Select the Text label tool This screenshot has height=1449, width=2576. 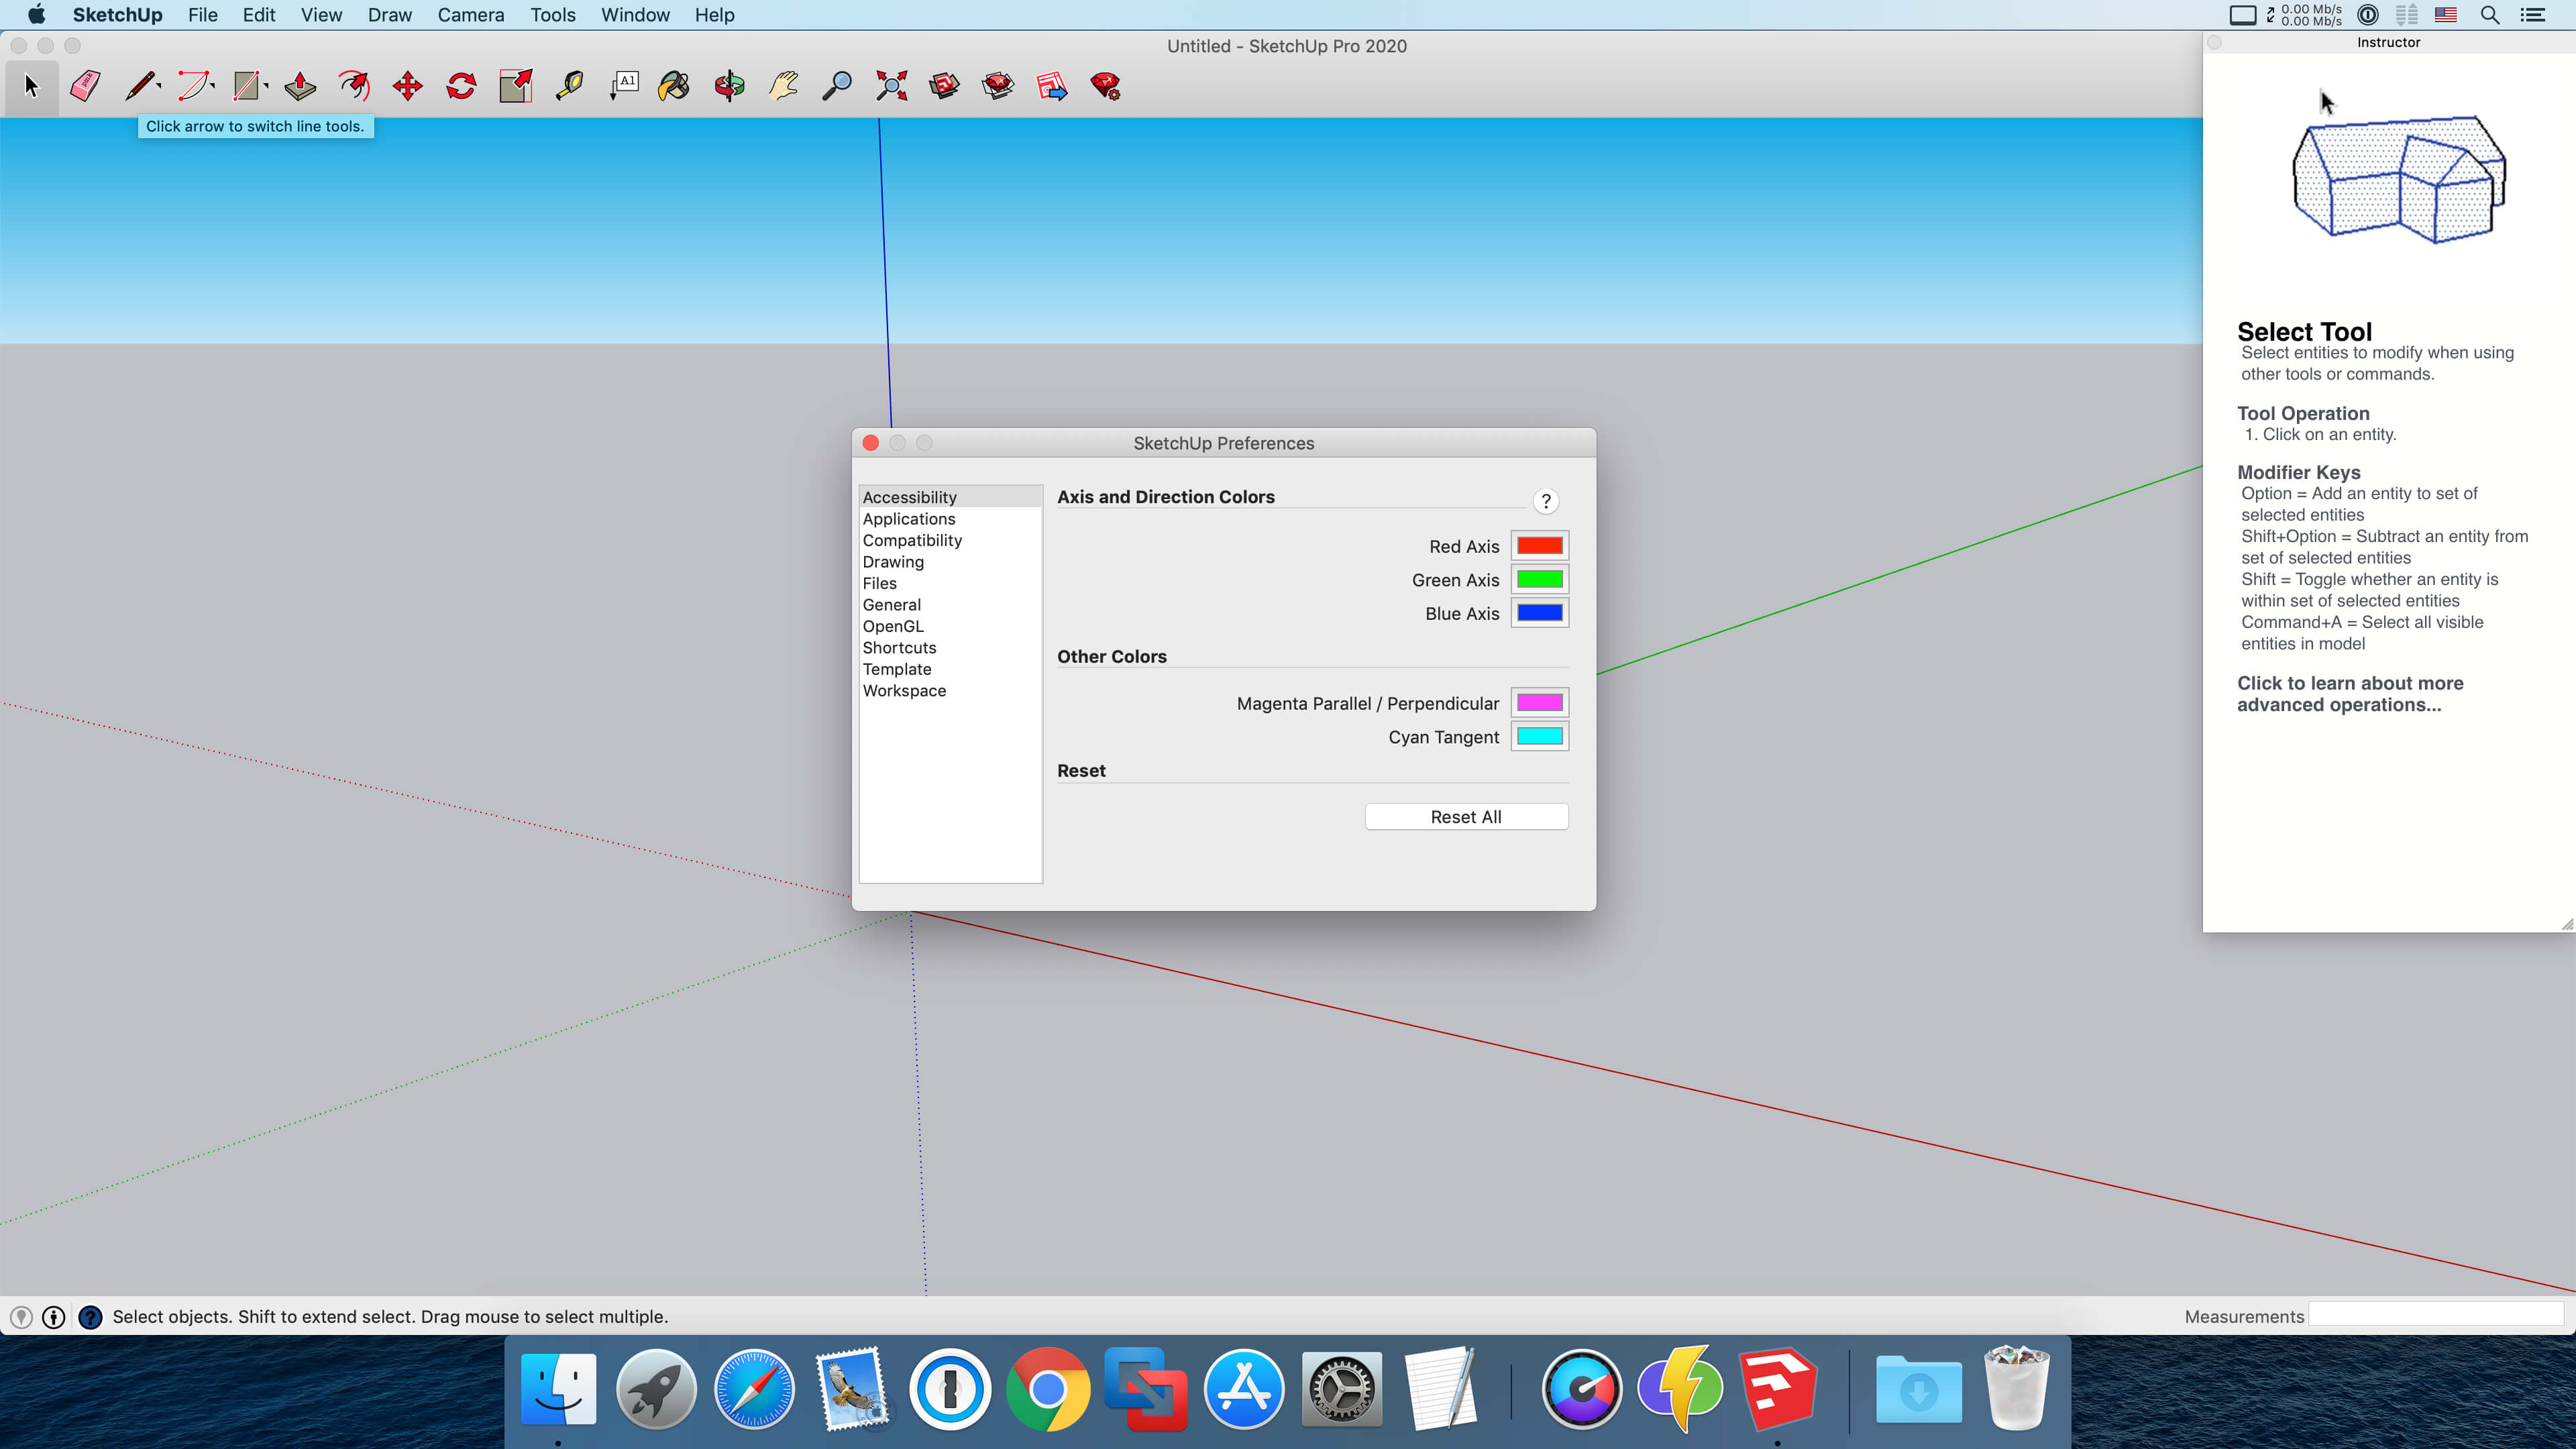(x=624, y=86)
